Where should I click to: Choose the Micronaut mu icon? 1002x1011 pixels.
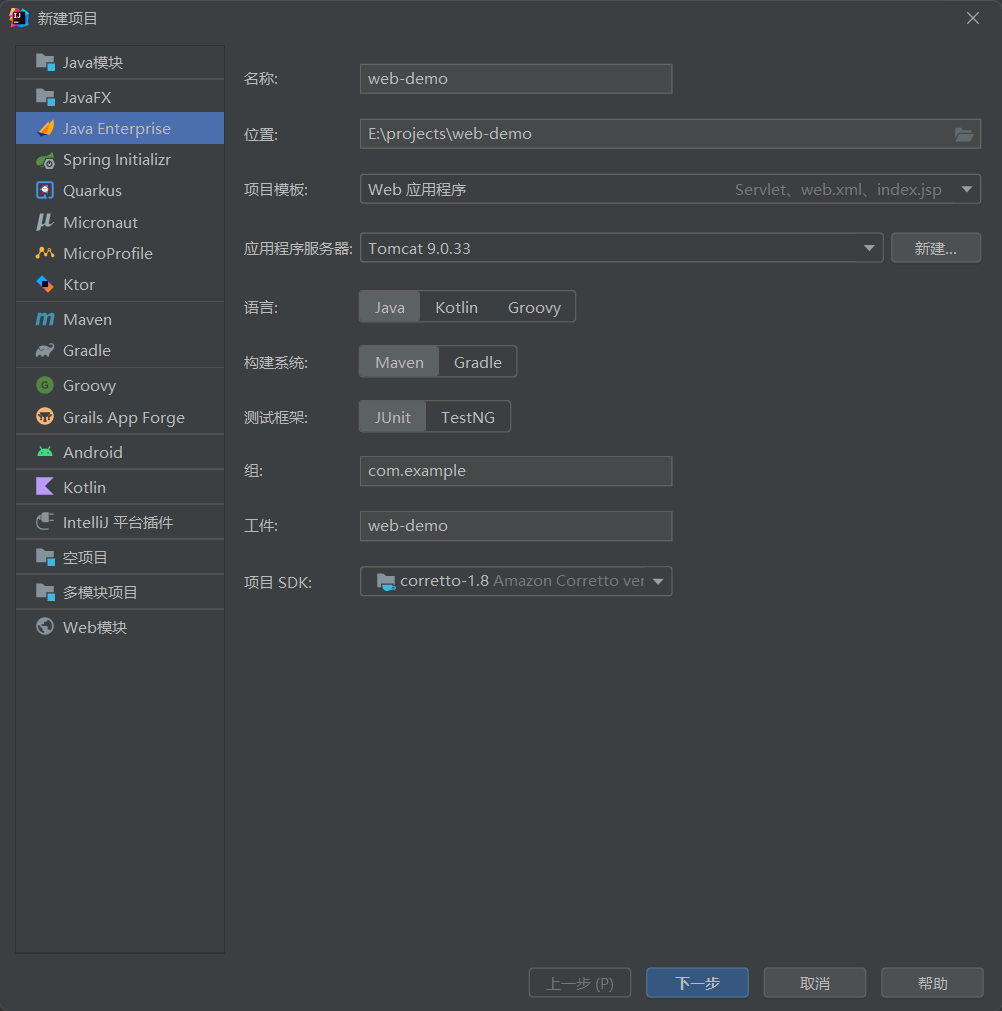point(45,222)
